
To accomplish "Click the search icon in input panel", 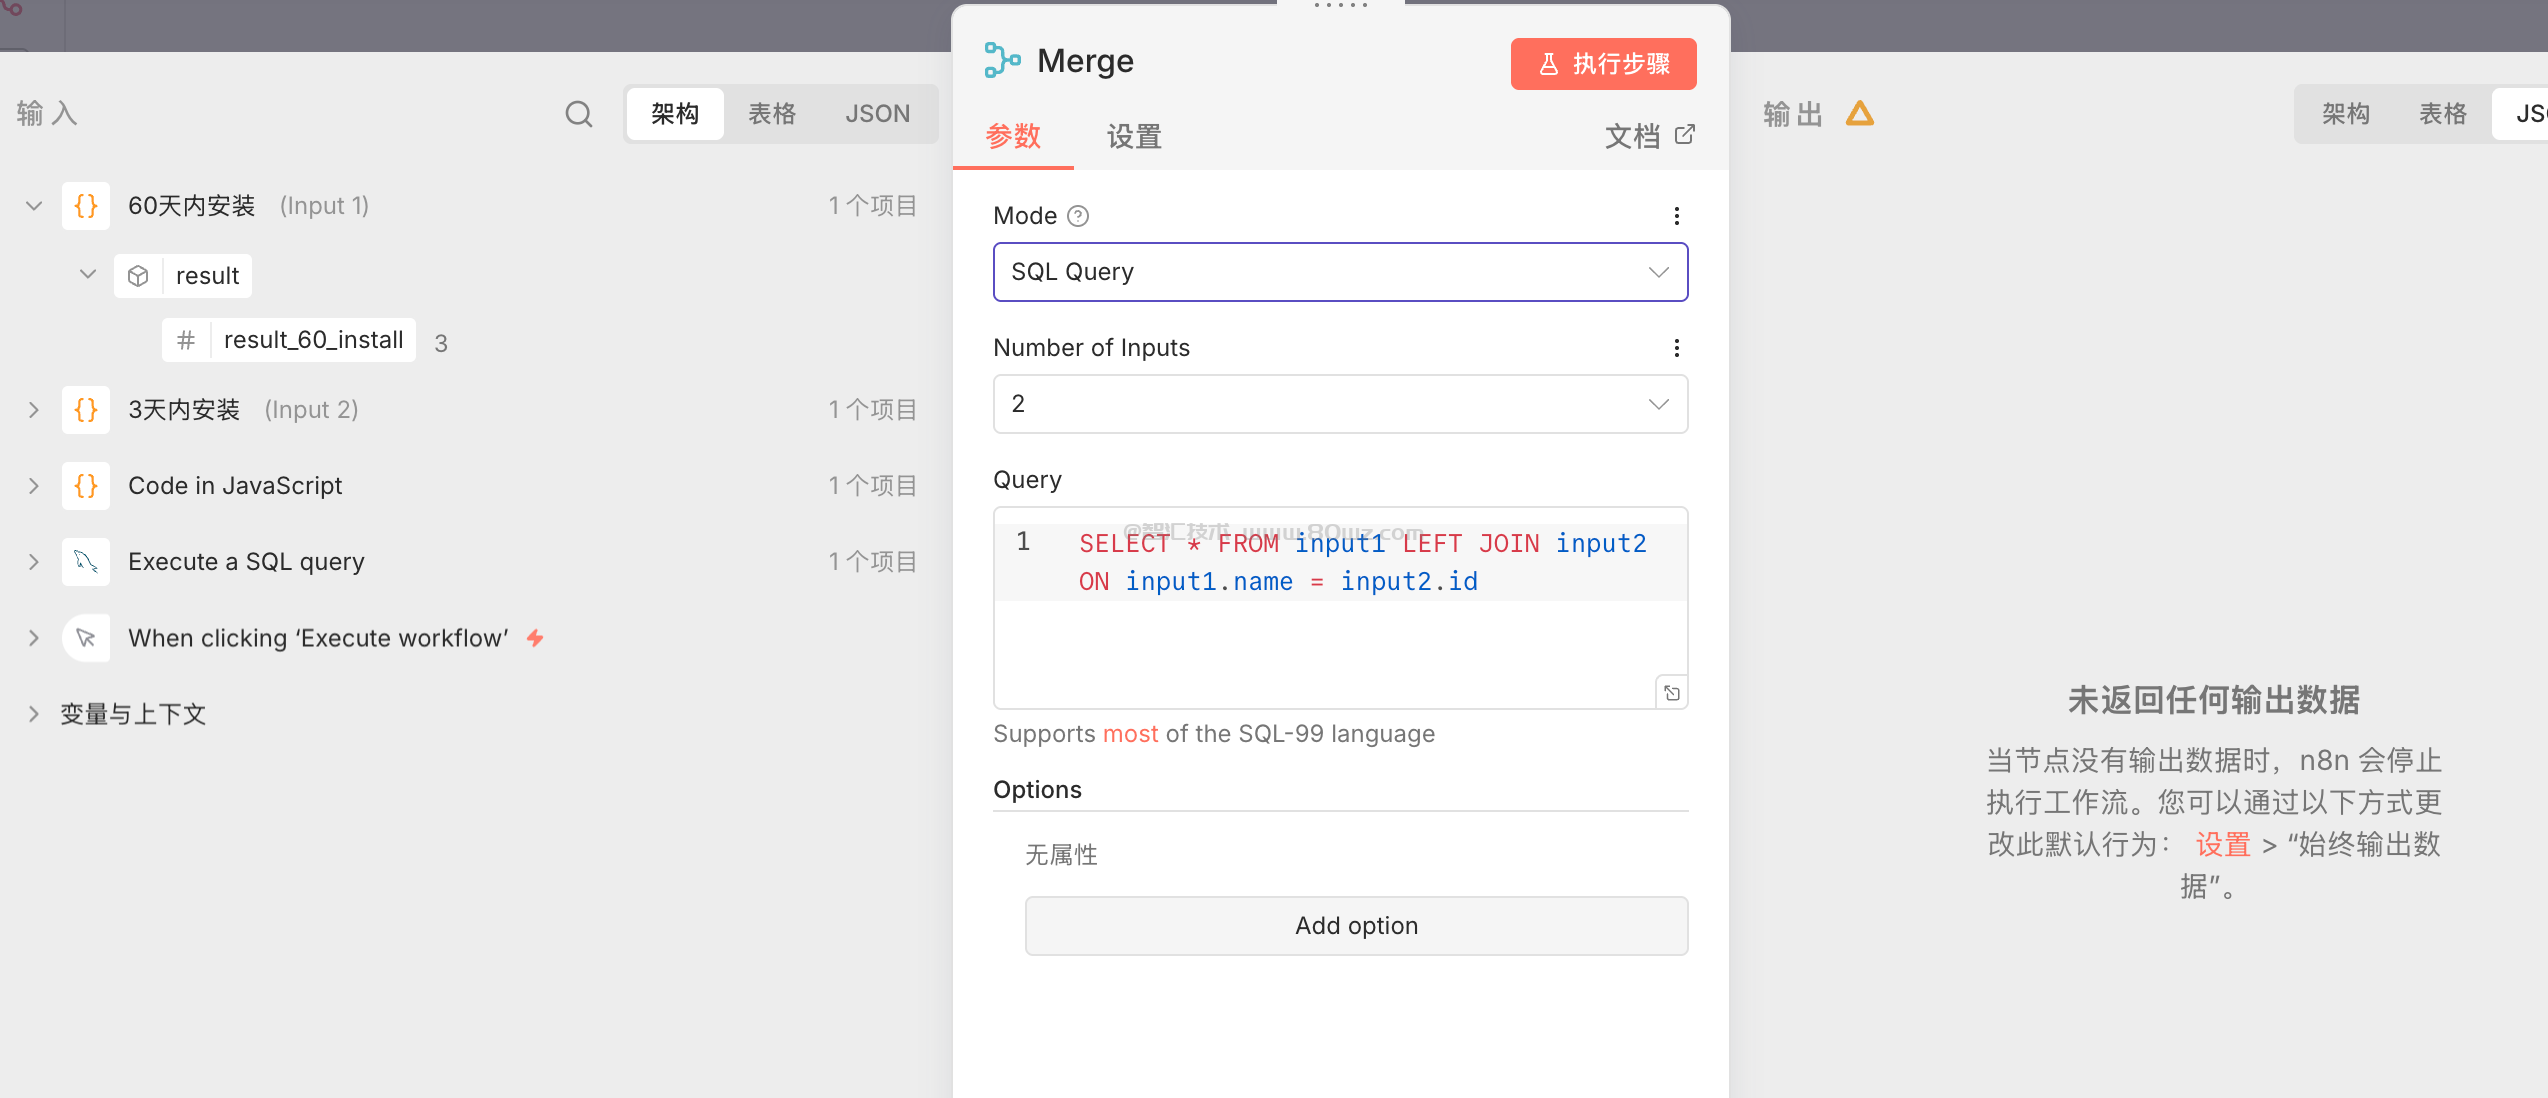I will click(x=579, y=114).
